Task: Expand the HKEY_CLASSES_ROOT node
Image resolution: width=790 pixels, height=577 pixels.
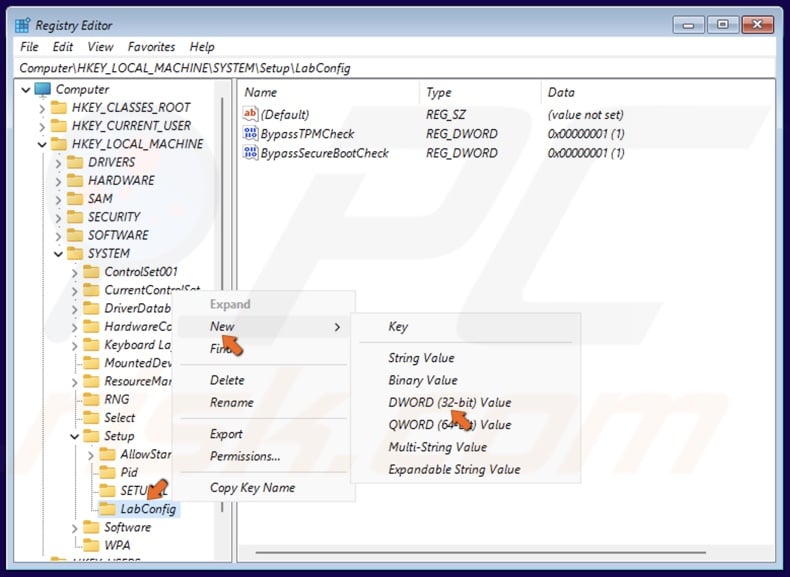Action: pos(42,108)
